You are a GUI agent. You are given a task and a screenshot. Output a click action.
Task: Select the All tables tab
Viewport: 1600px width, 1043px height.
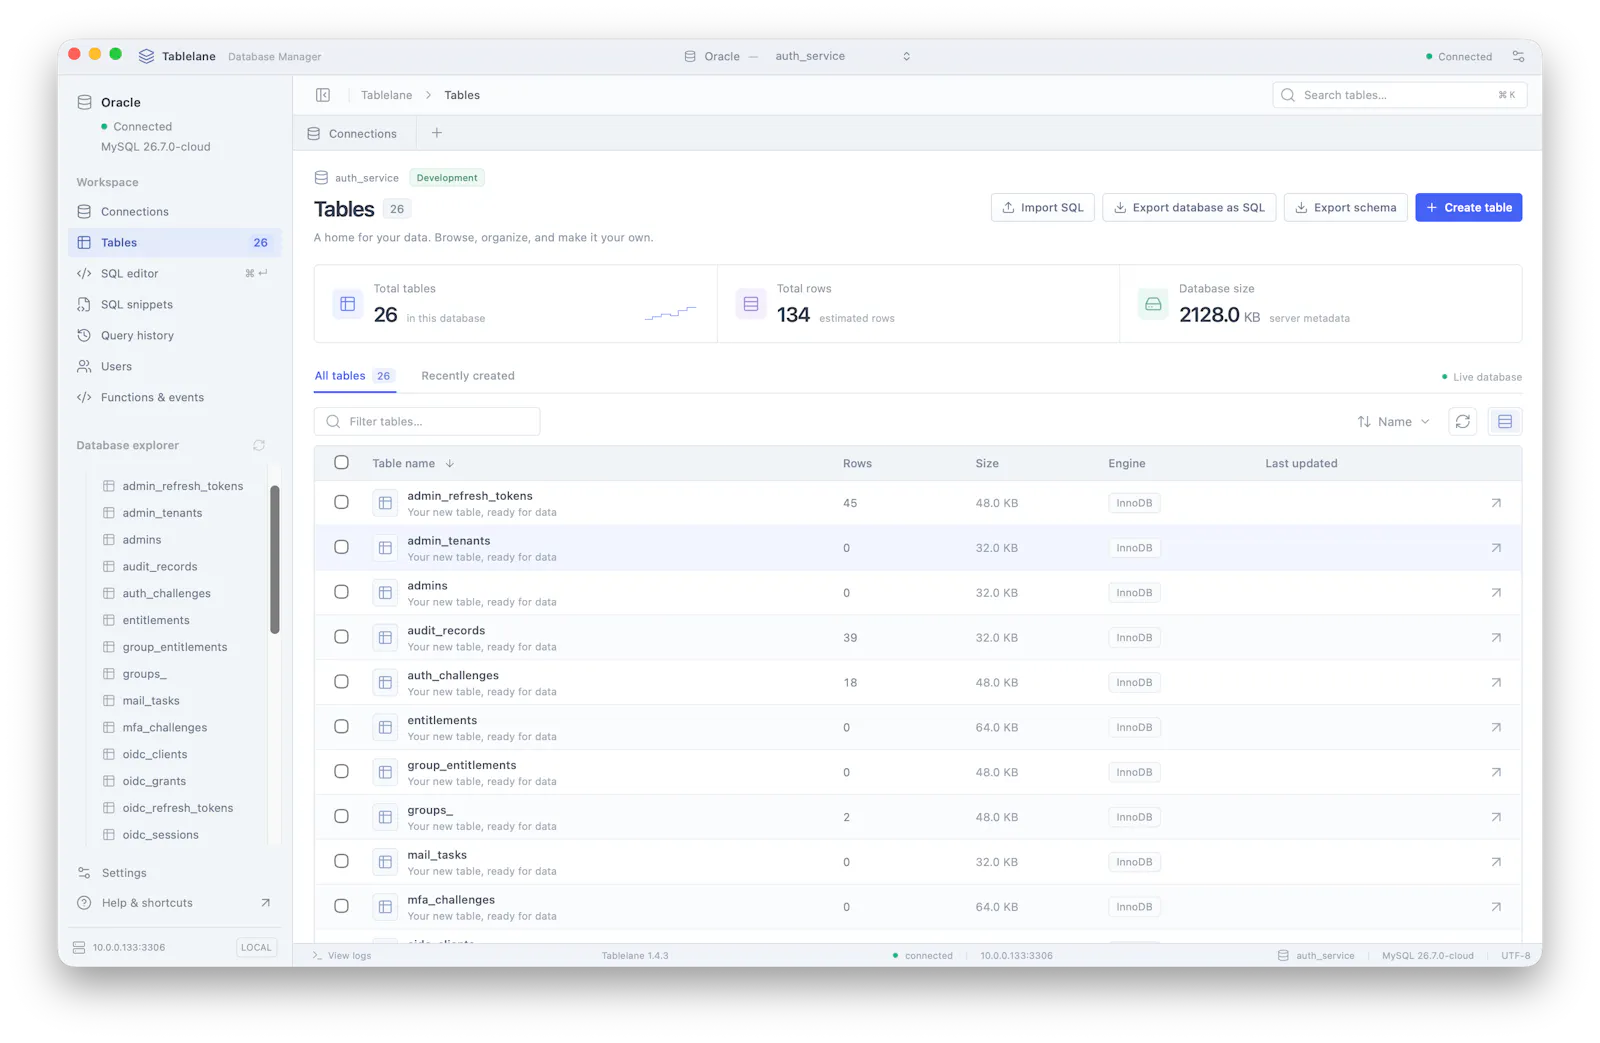tap(354, 376)
